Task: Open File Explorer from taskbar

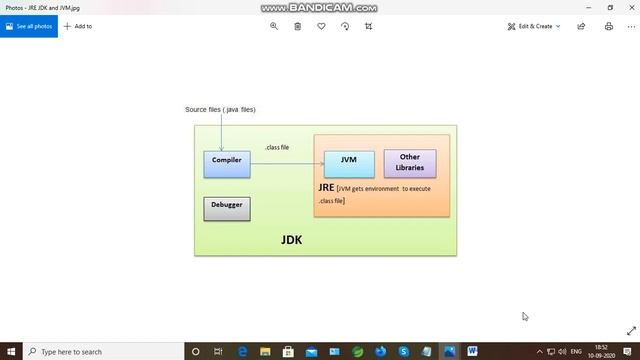Action: pos(265,351)
